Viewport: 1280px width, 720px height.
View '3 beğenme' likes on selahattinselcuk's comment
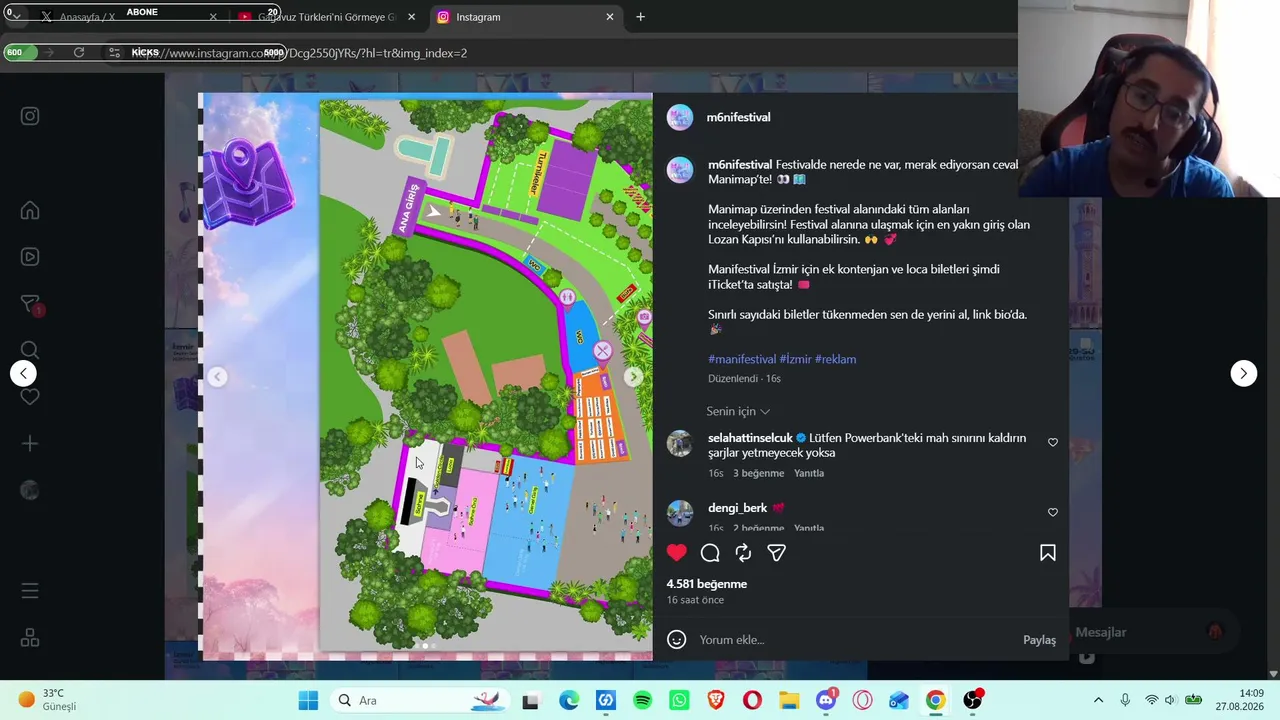pos(759,473)
